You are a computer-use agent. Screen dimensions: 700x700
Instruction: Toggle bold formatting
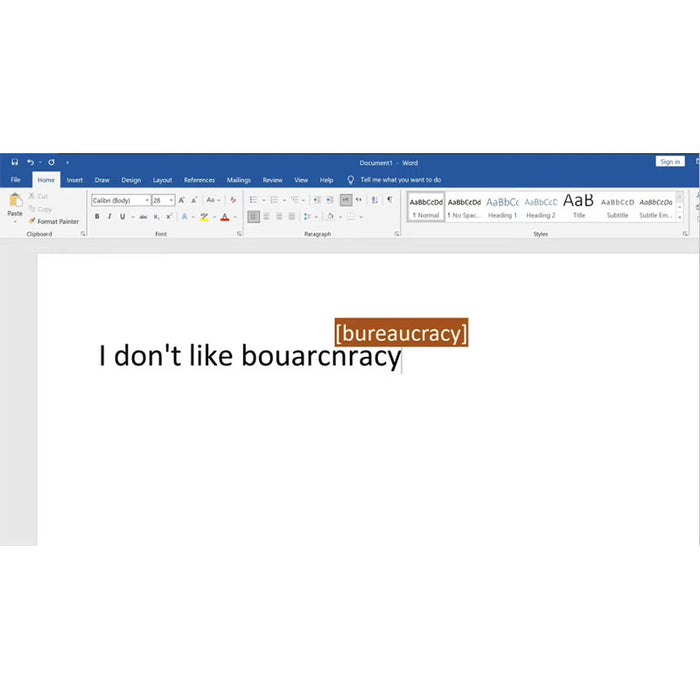tap(97, 217)
